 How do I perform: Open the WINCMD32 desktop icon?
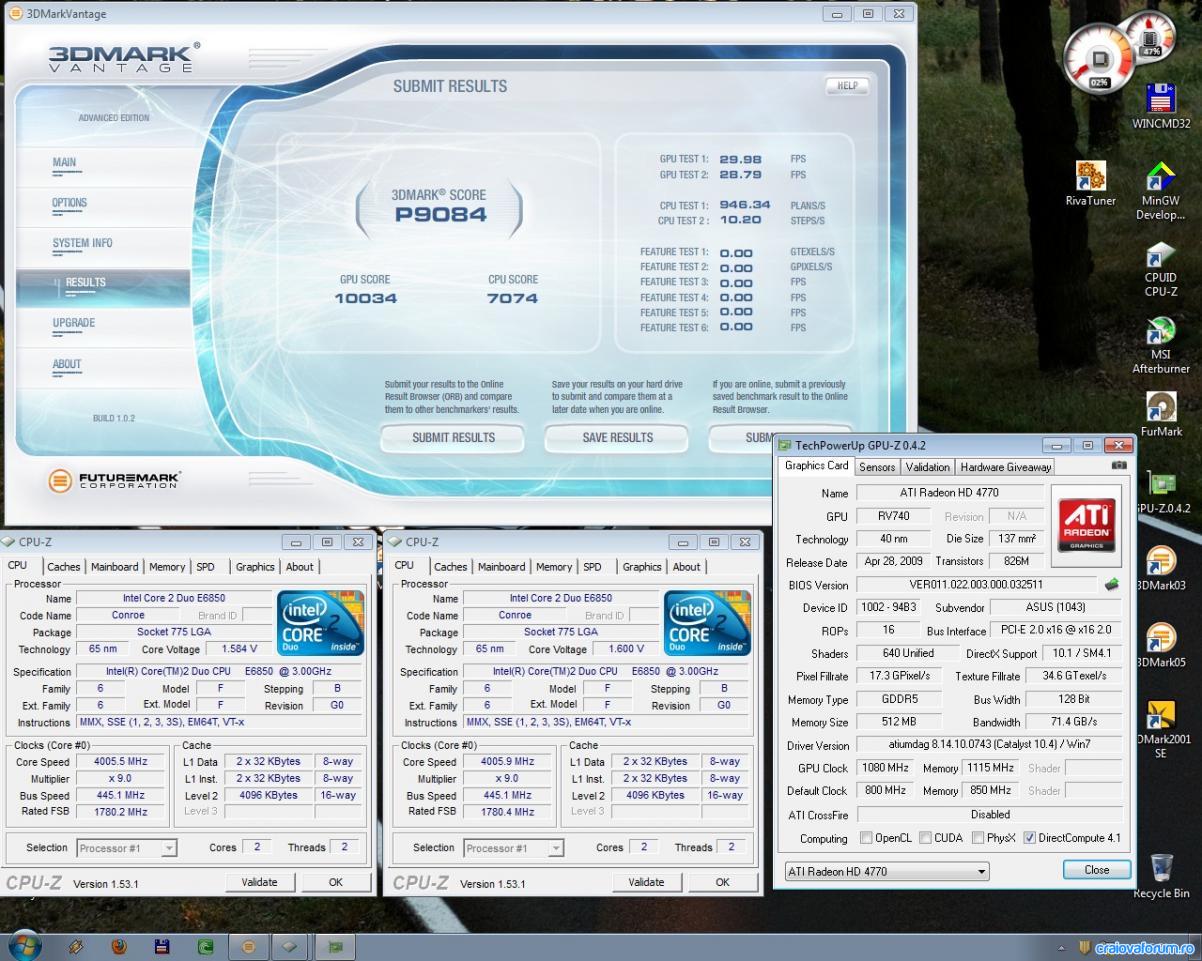pos(1160,107)
